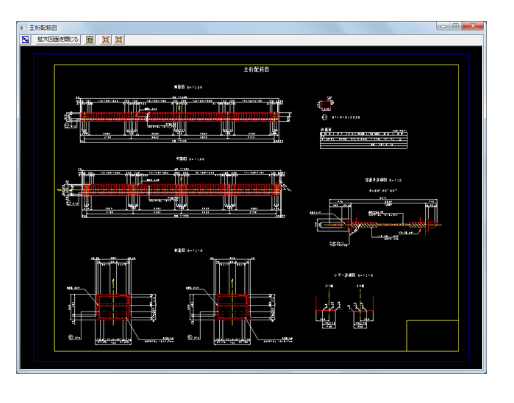Click the 拡大図面を閉じる button
Screen dimensions: 514x403
58,39
